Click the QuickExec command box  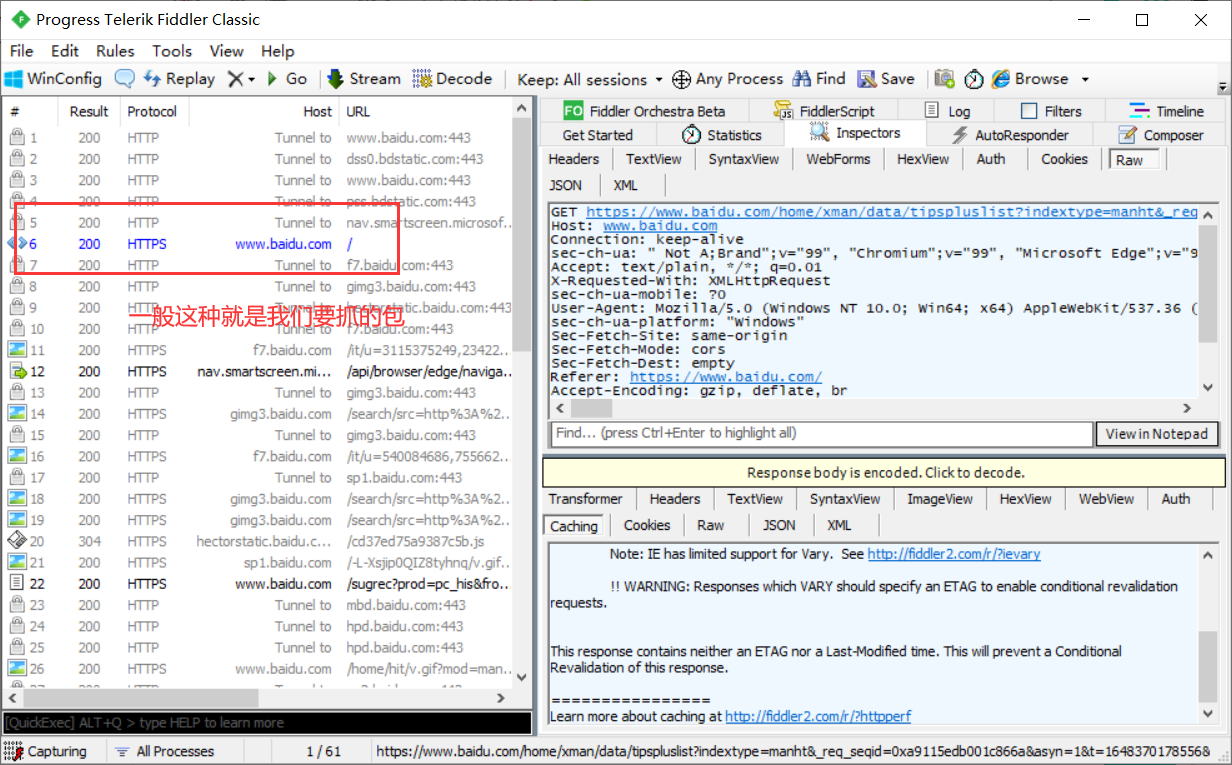(266, 723)
